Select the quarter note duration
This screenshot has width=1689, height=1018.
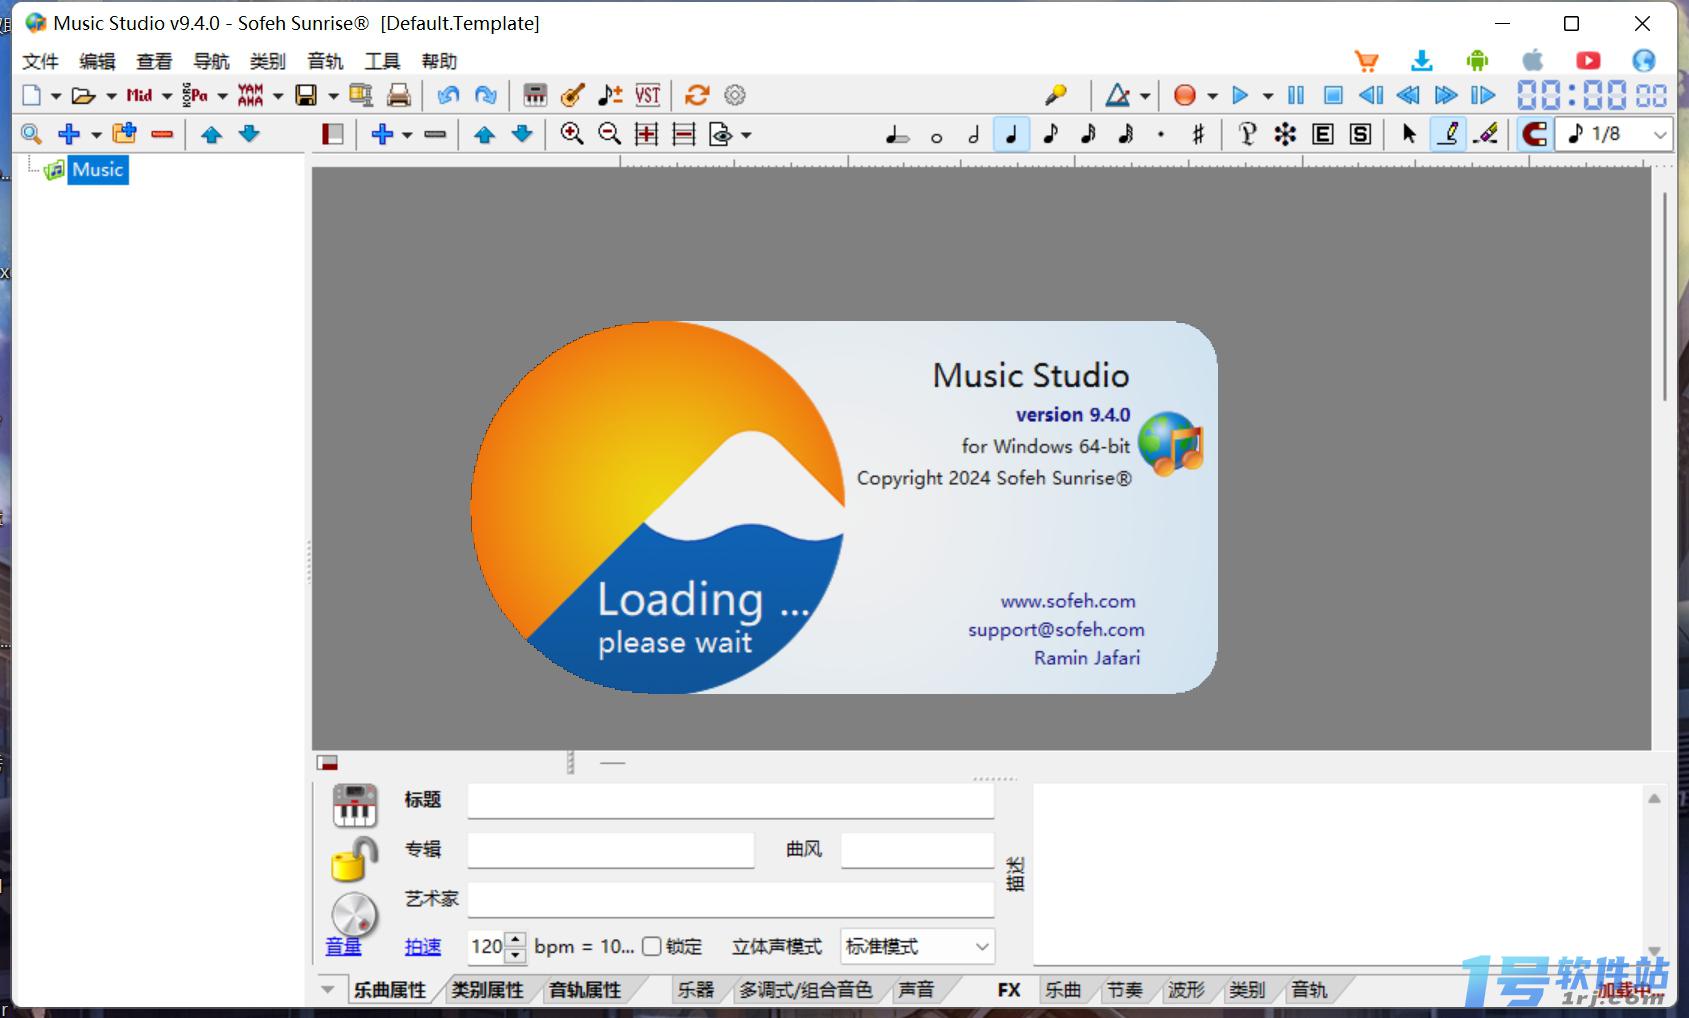(x=1012, y=134)
